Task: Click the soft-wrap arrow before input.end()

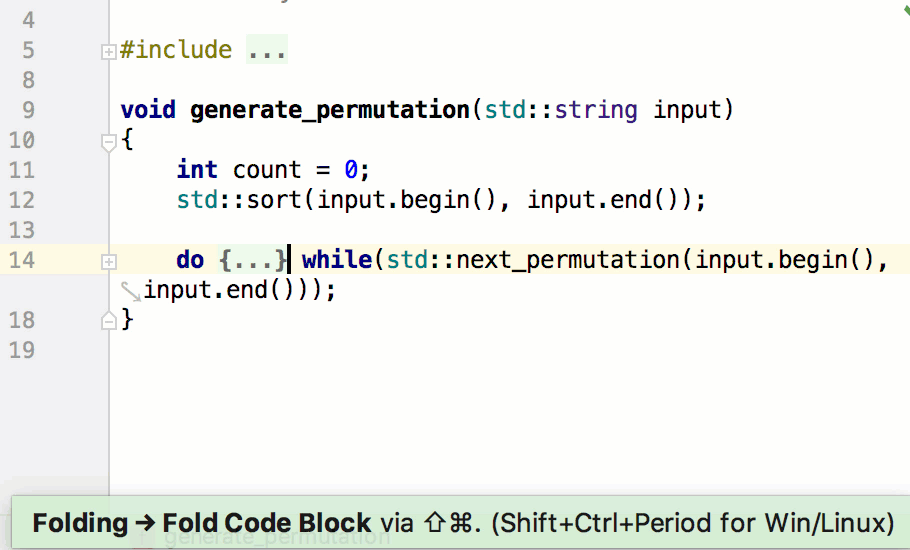Action: click(x=131, y=291)
